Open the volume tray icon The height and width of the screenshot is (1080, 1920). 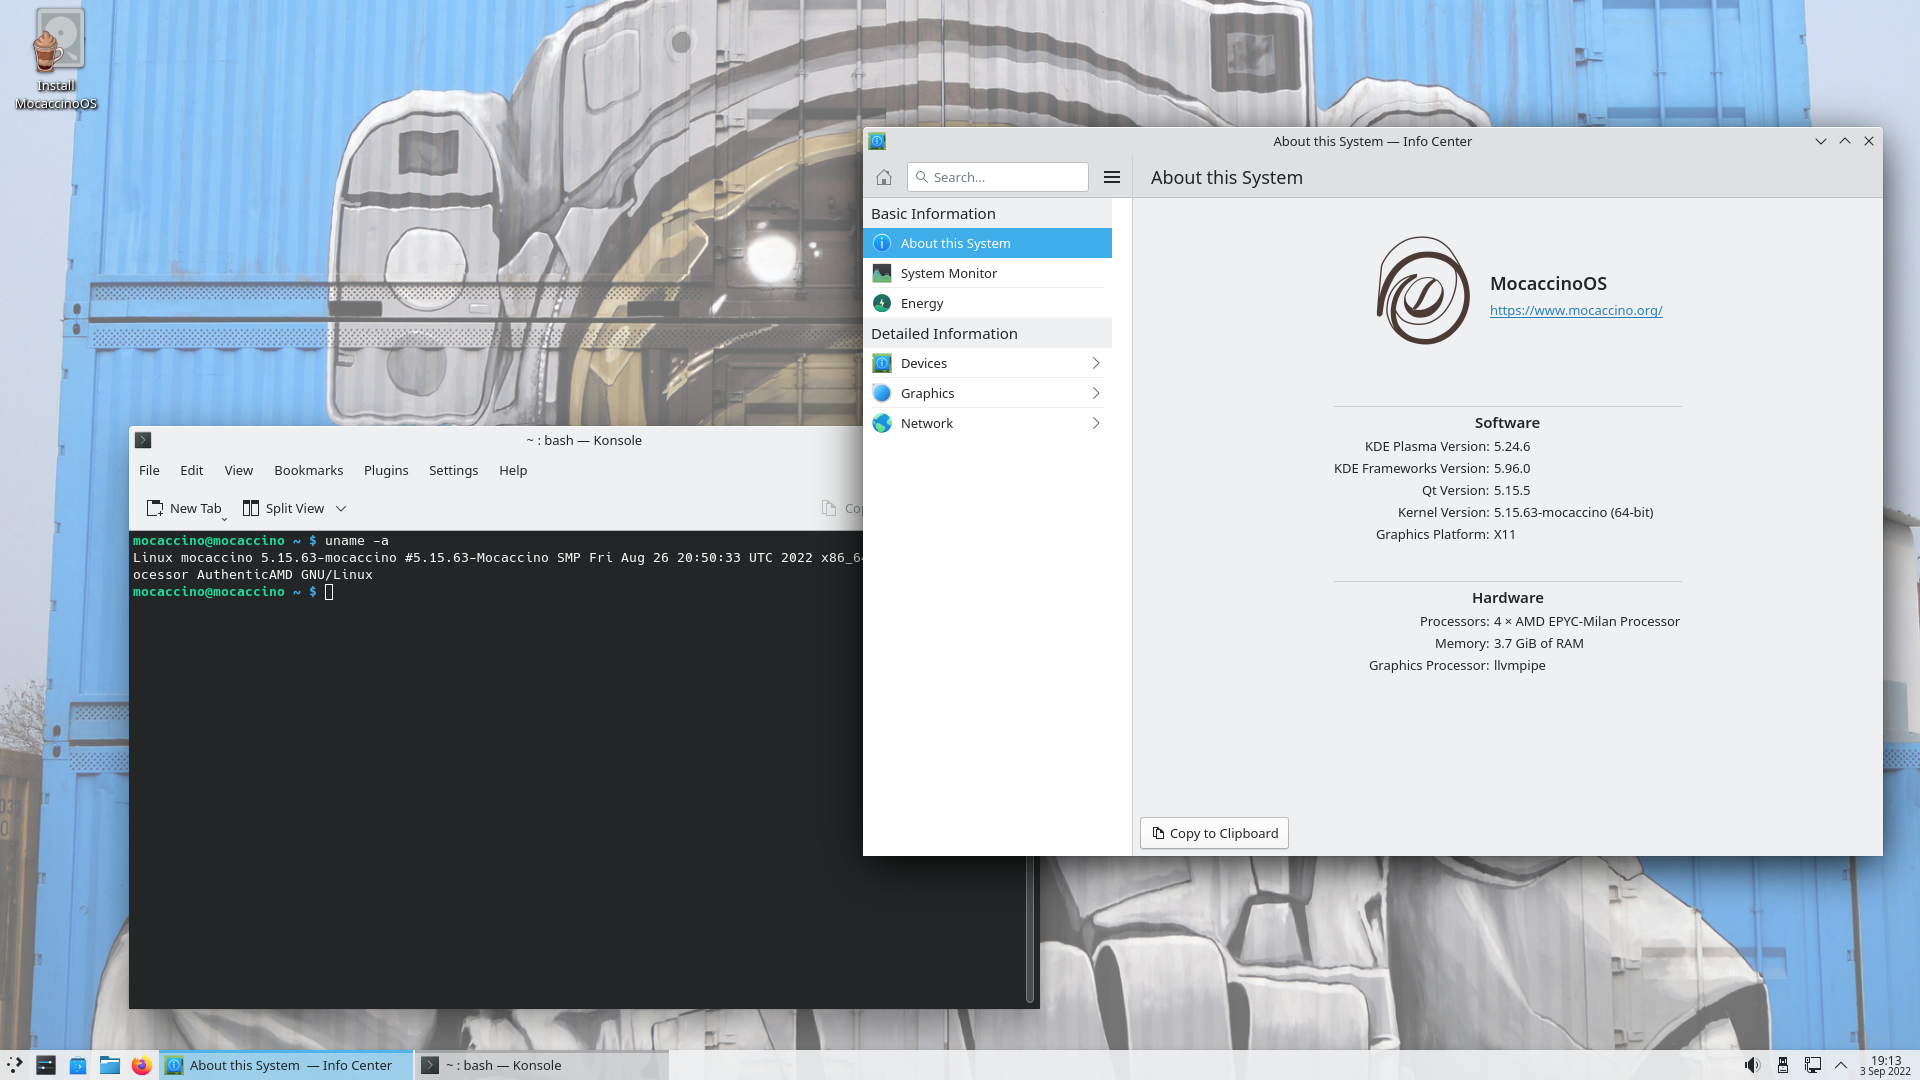(x=1752, y=1065)
